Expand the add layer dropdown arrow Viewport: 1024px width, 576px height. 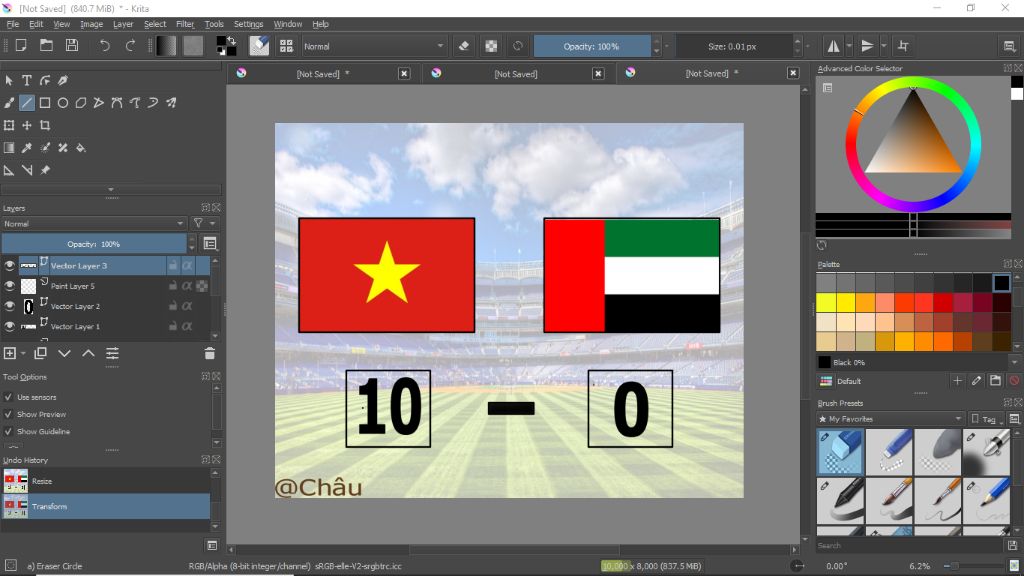click(x=24, y=353)
